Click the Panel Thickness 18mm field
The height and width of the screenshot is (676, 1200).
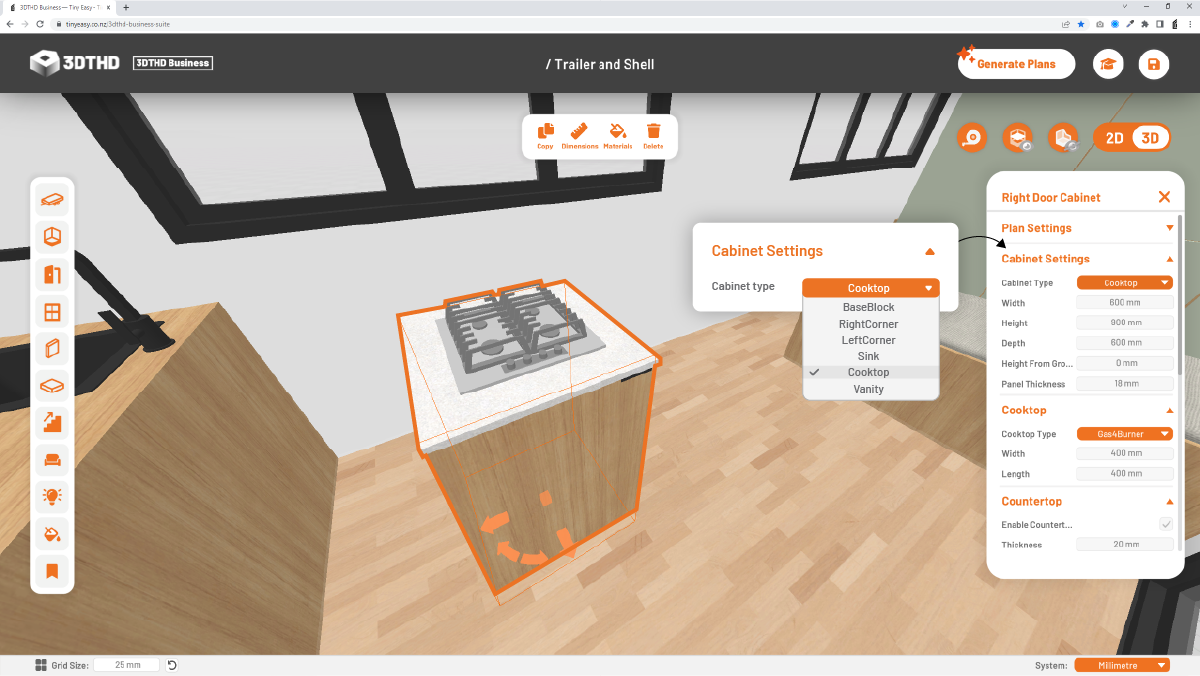(1124, 384)
